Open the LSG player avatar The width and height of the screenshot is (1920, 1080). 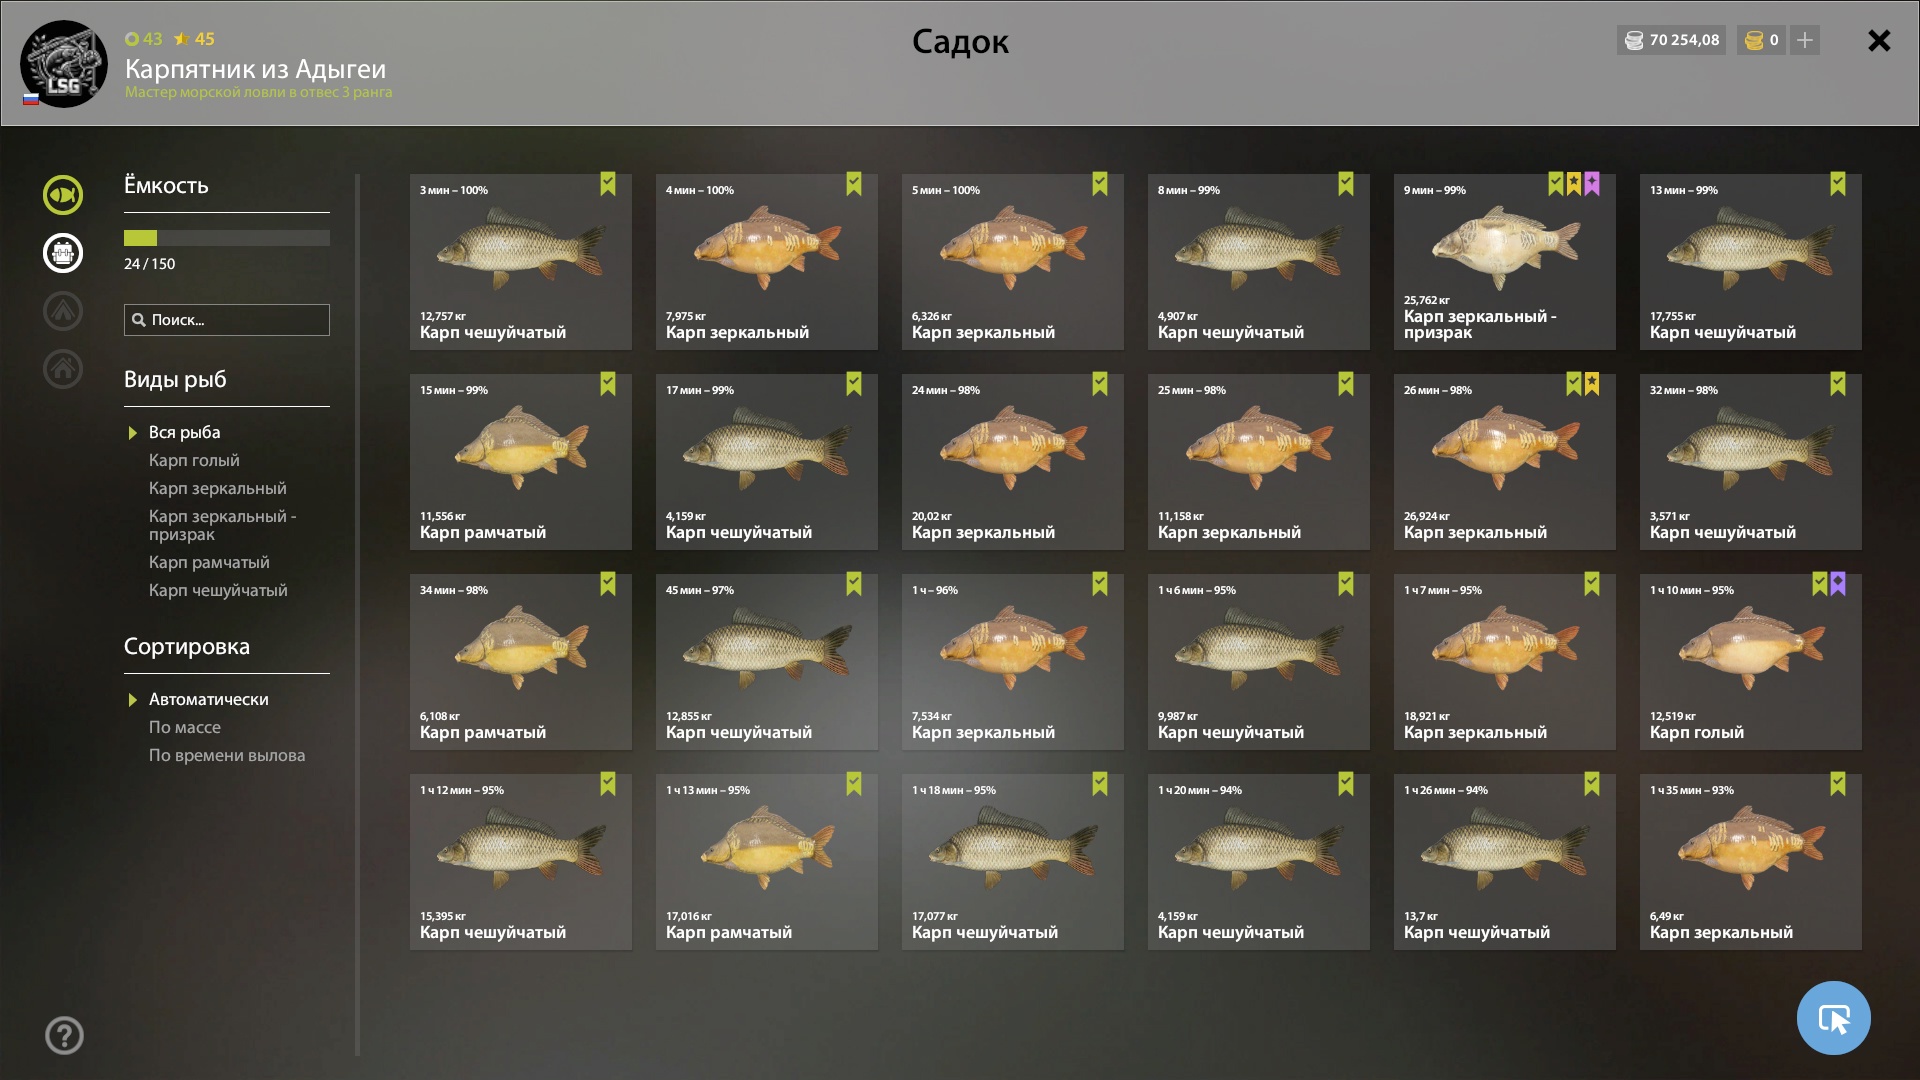click(x=64, y=64)
